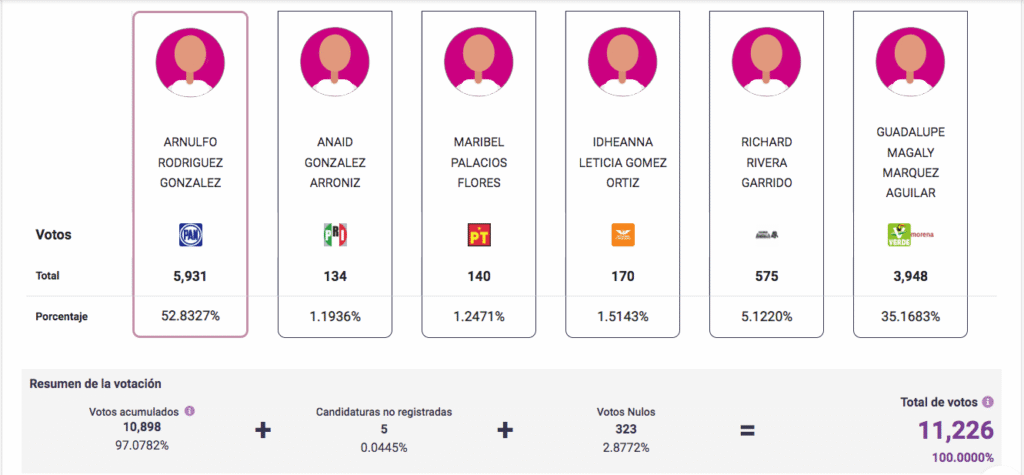
Task: Click Arnulfo's 52.8327% percentage value
Action: [190, 316]
